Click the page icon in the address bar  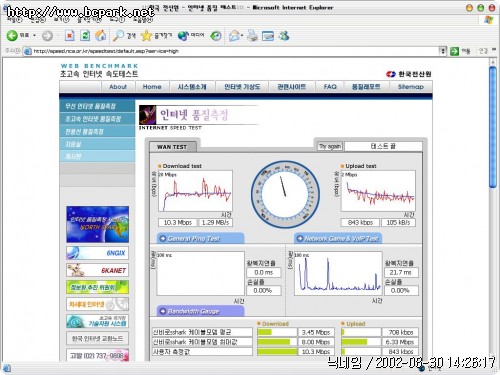tap(28, 51)
